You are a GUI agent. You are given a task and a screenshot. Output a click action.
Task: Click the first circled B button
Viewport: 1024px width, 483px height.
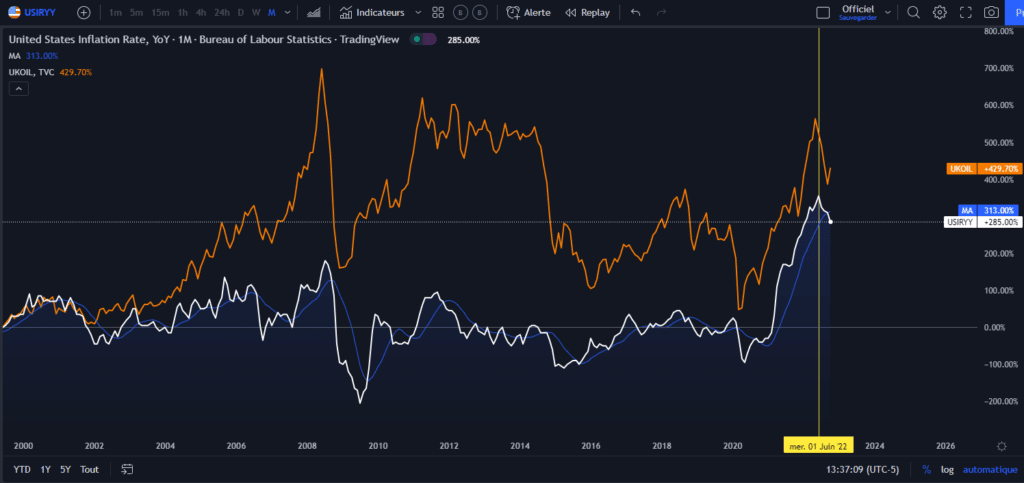(461, 12)
